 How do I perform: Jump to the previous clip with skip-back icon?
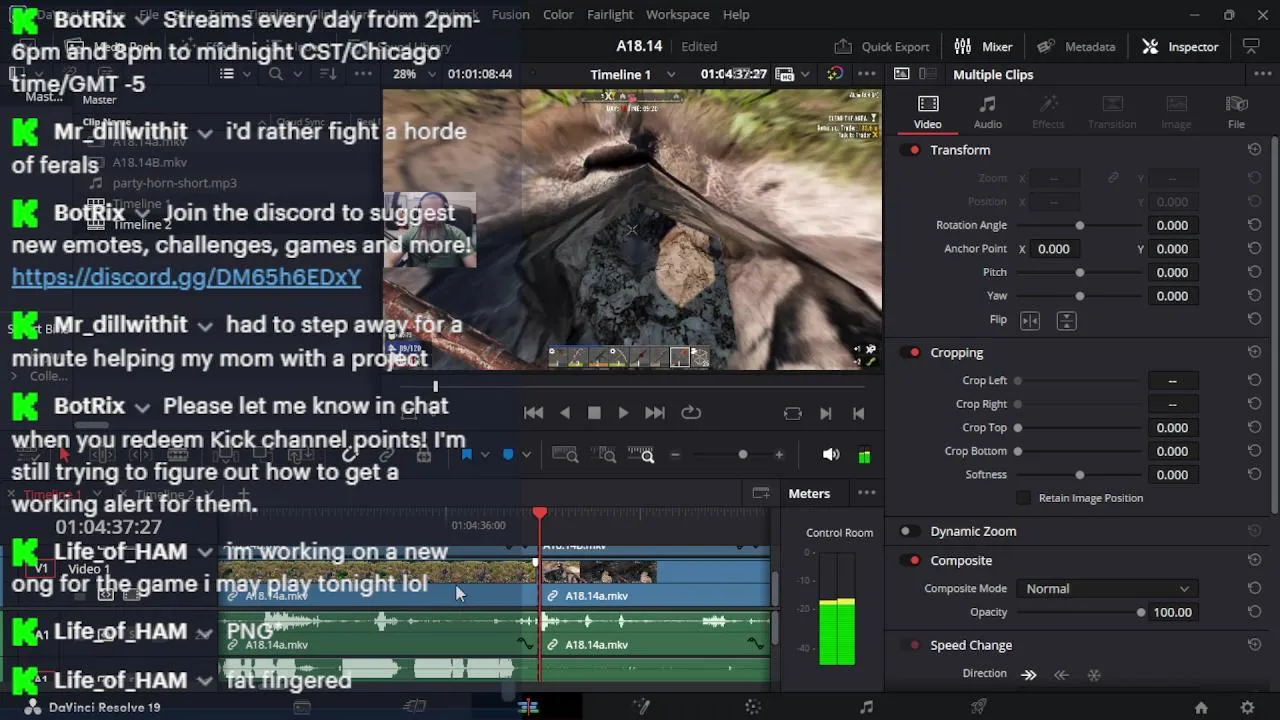tap(858, 413)
